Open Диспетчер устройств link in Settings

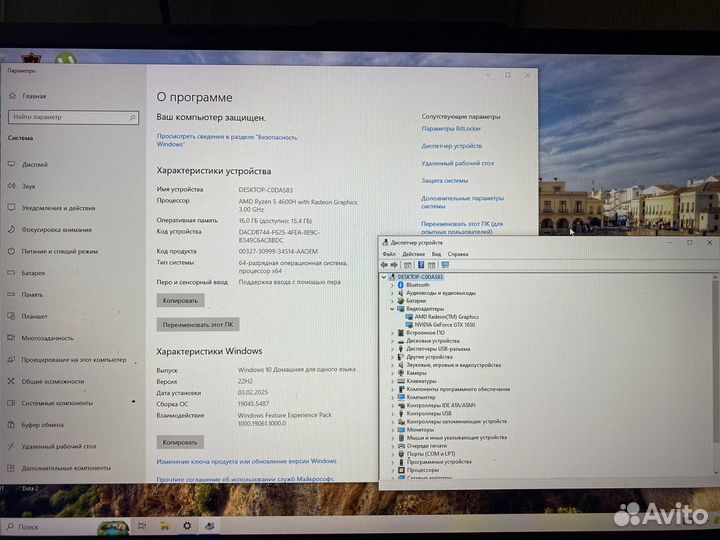coord(452,146)
